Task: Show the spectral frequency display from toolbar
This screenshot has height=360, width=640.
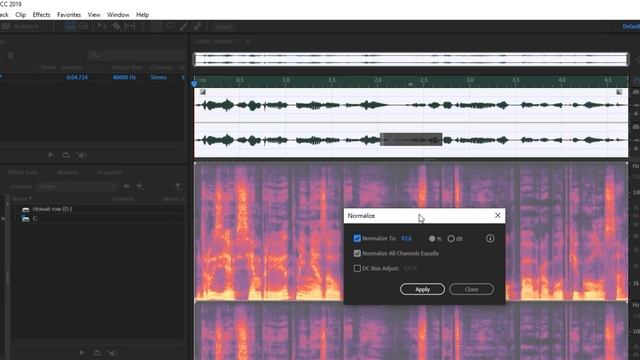Action: click(x=70, y=27)
